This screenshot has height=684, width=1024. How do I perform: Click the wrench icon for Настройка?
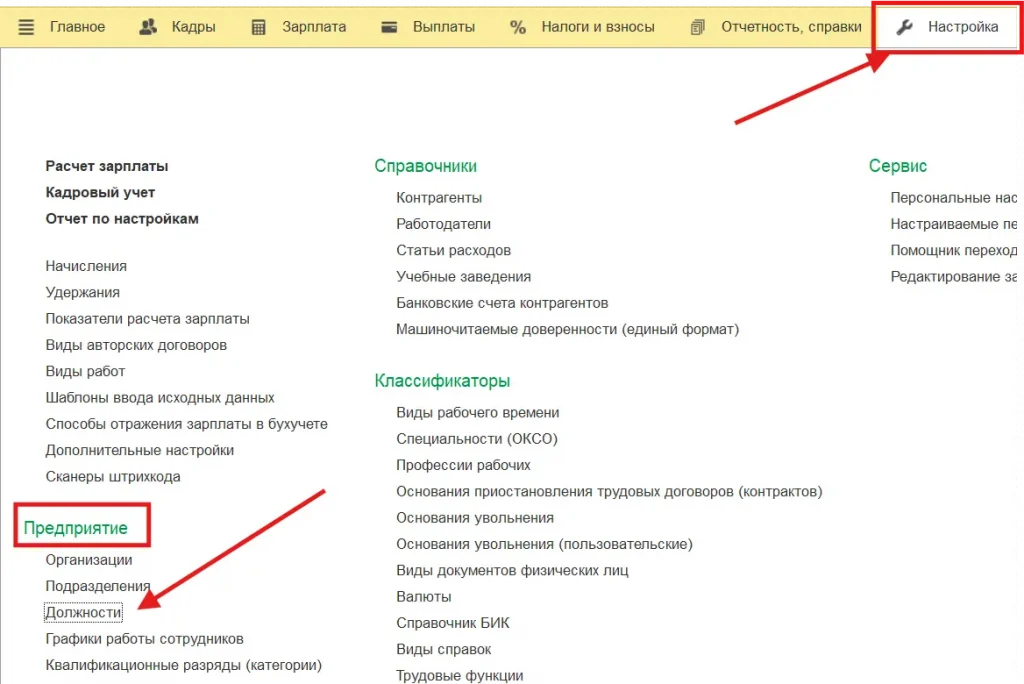click(904, 27)
